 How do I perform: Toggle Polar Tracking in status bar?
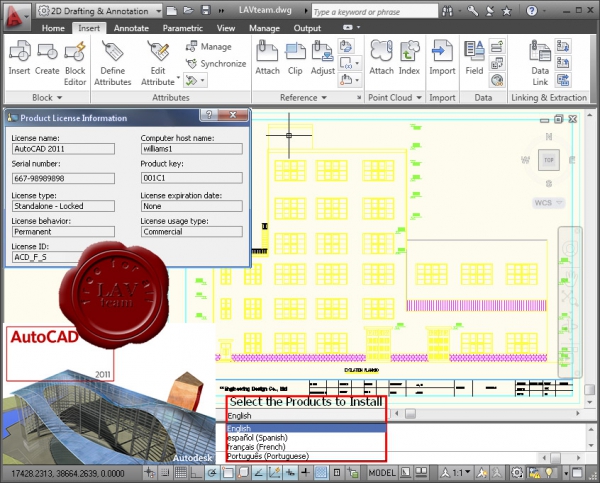pyautogui.click(x=212, y=473)
